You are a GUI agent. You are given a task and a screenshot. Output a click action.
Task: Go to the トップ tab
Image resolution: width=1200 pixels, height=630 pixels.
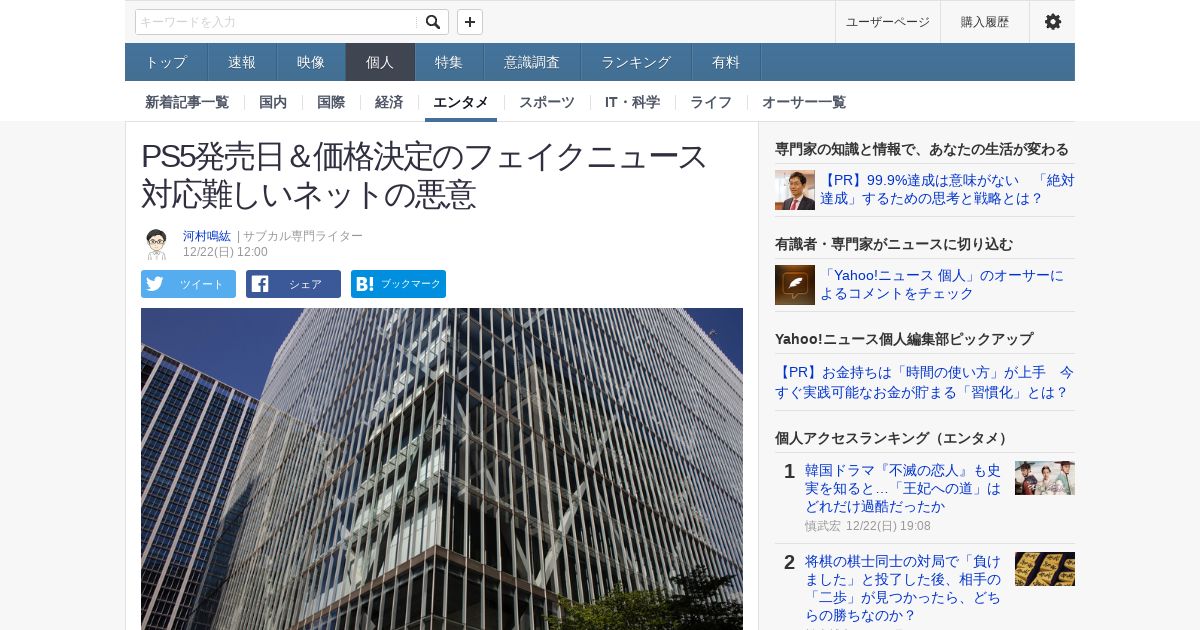166,62
